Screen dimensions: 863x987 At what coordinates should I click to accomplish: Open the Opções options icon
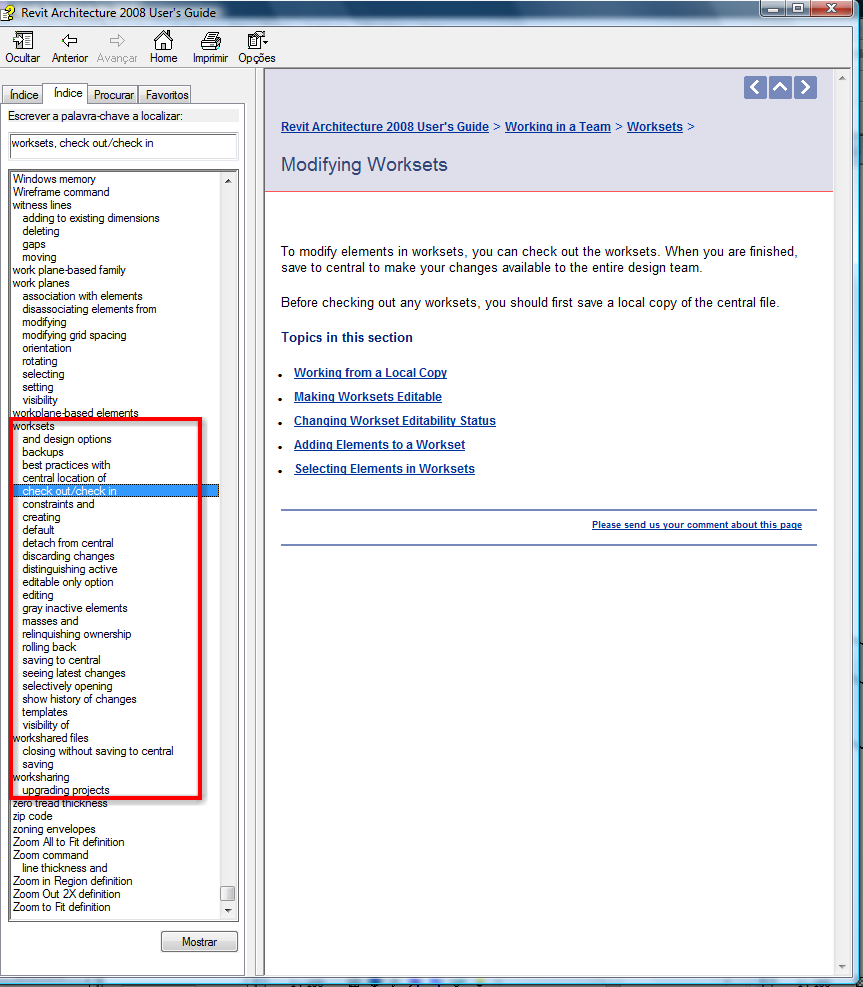[257, 40]
